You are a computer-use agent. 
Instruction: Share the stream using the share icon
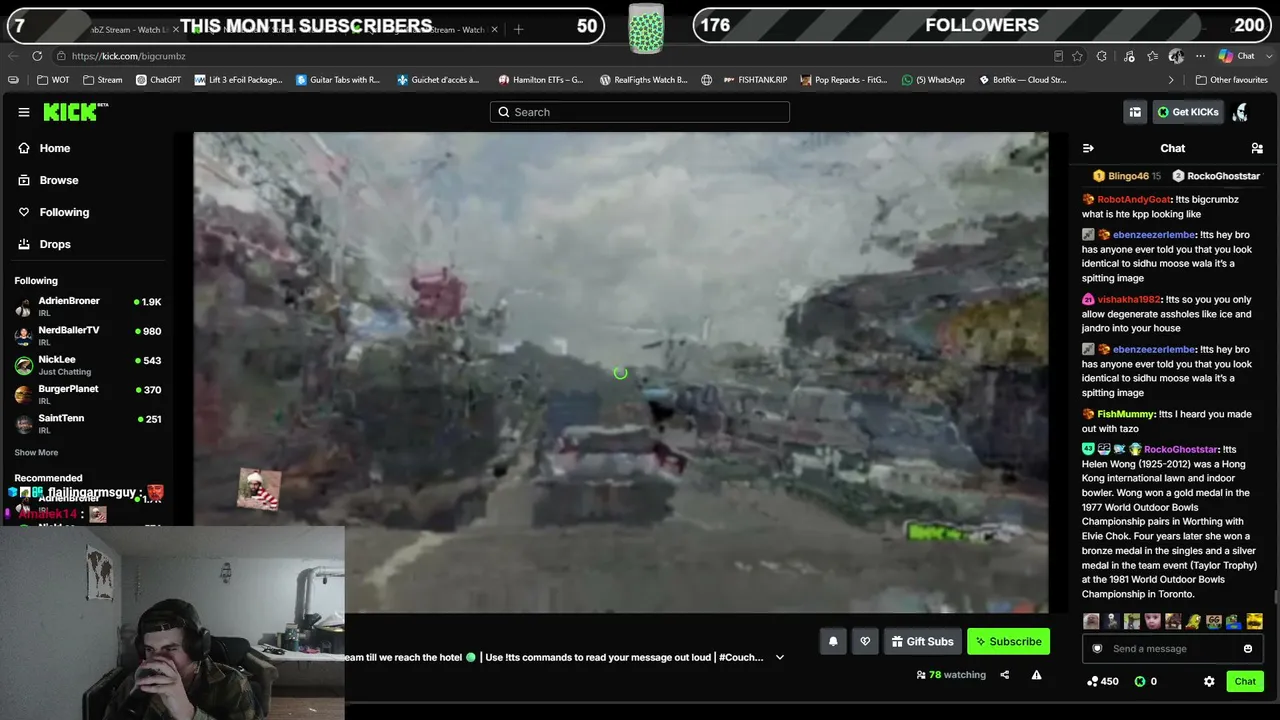1005,675
